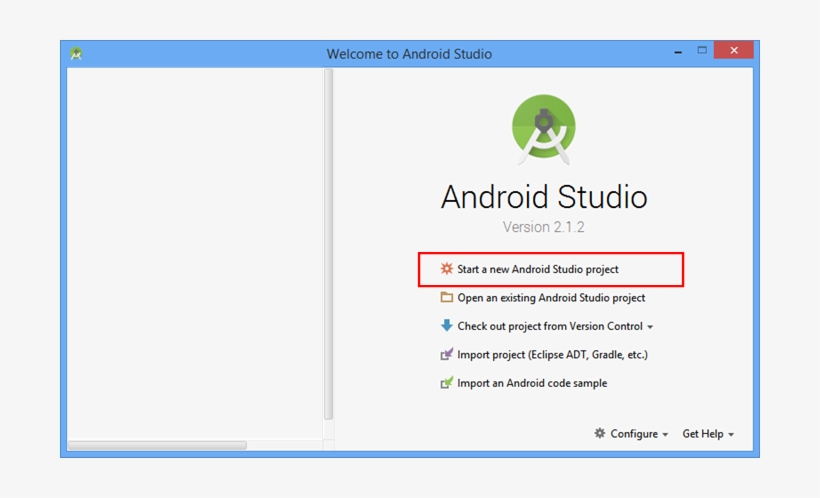Expand the Configure arrow
The height and width of the screenshot is (498, 820).
(665, 434)
